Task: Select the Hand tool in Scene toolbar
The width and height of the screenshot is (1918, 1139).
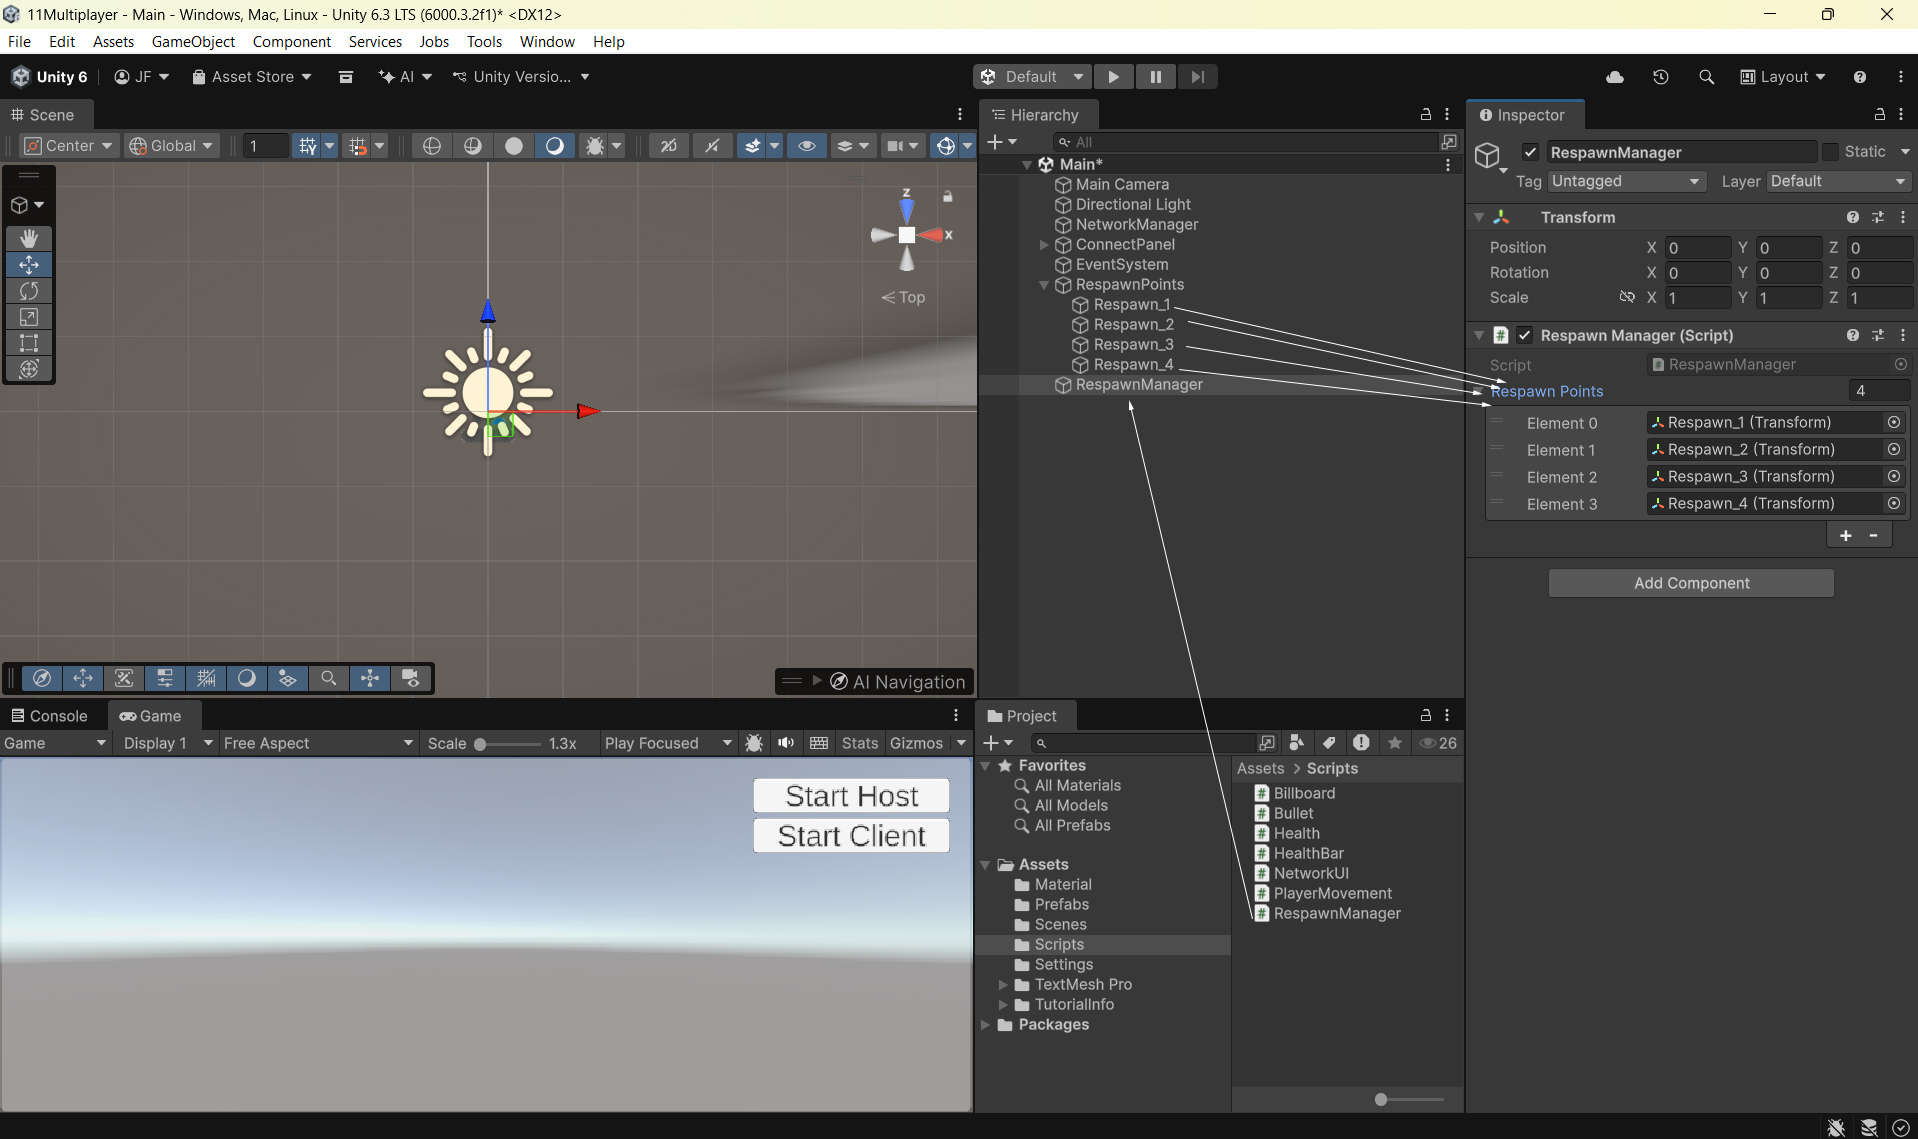Action: pyautogui.click(x=29, y=238)
